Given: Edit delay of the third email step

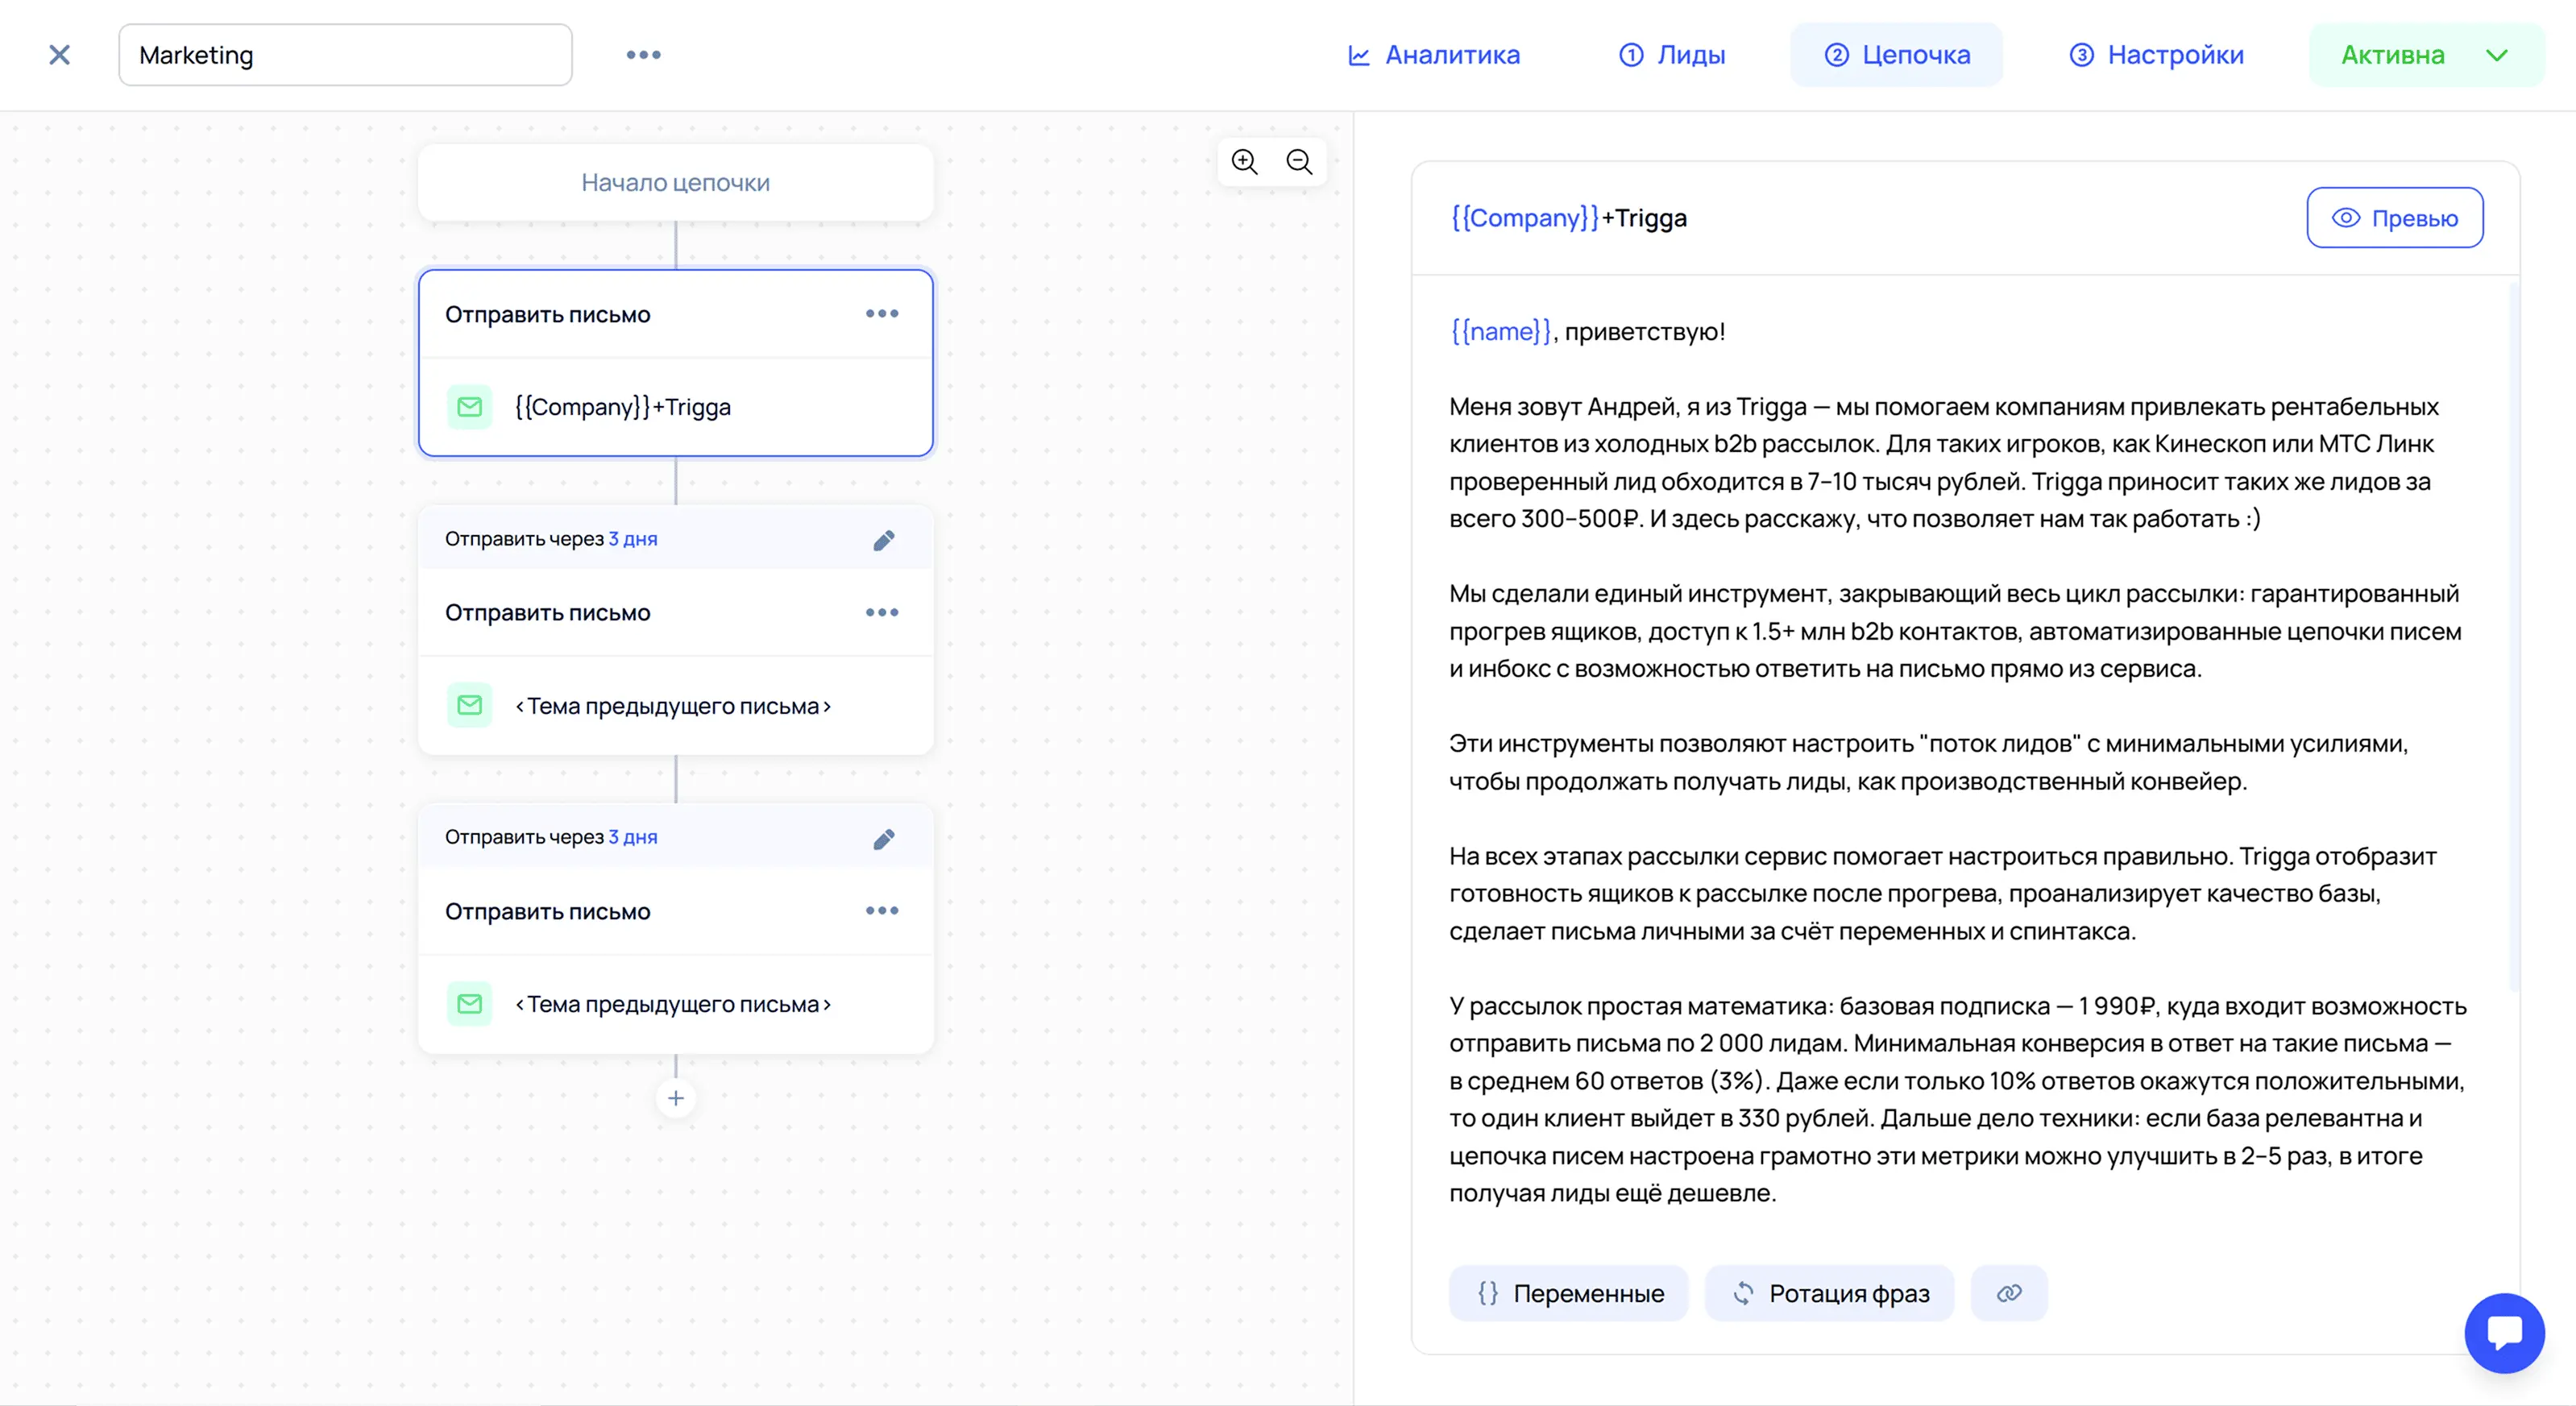Looking at the screenshot, I should (x=883, y=838).
